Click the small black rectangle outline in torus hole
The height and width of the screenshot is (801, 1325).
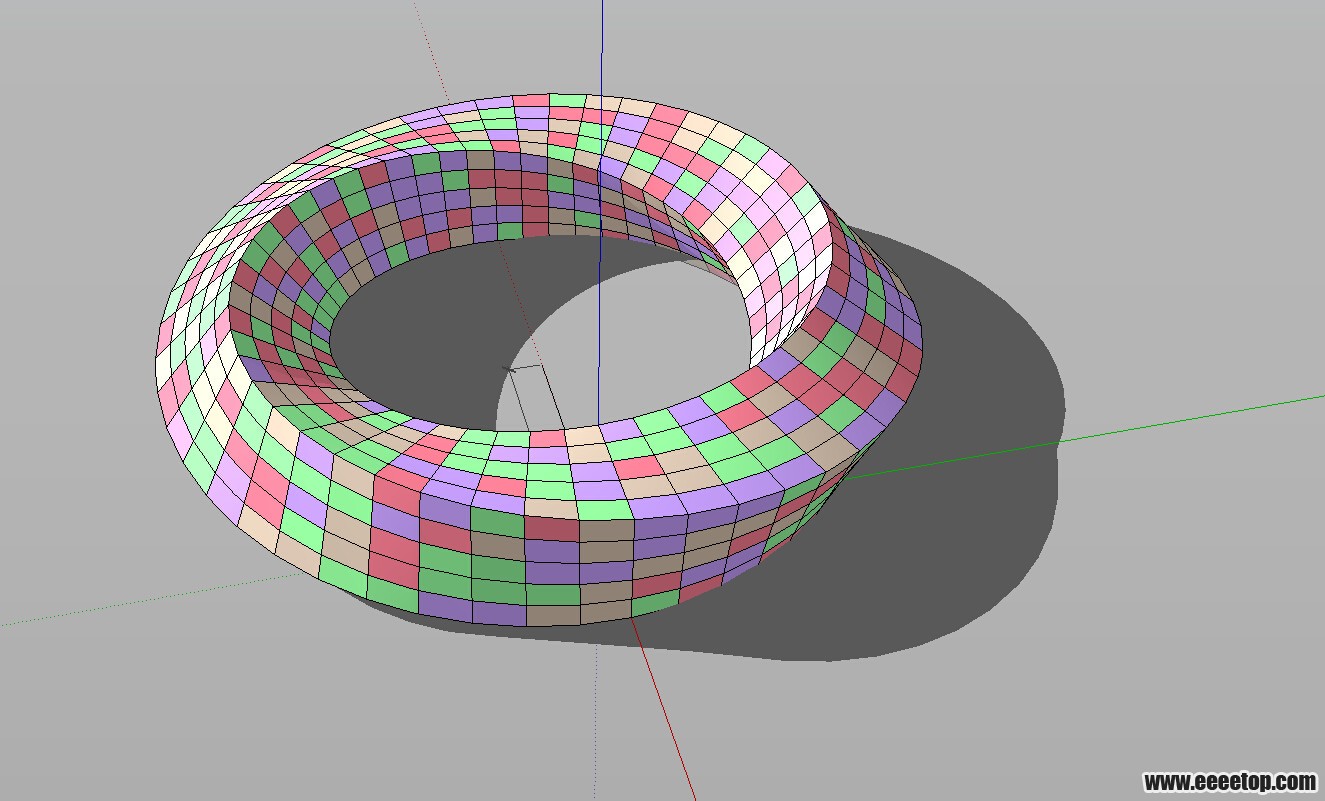coord(534,400)
